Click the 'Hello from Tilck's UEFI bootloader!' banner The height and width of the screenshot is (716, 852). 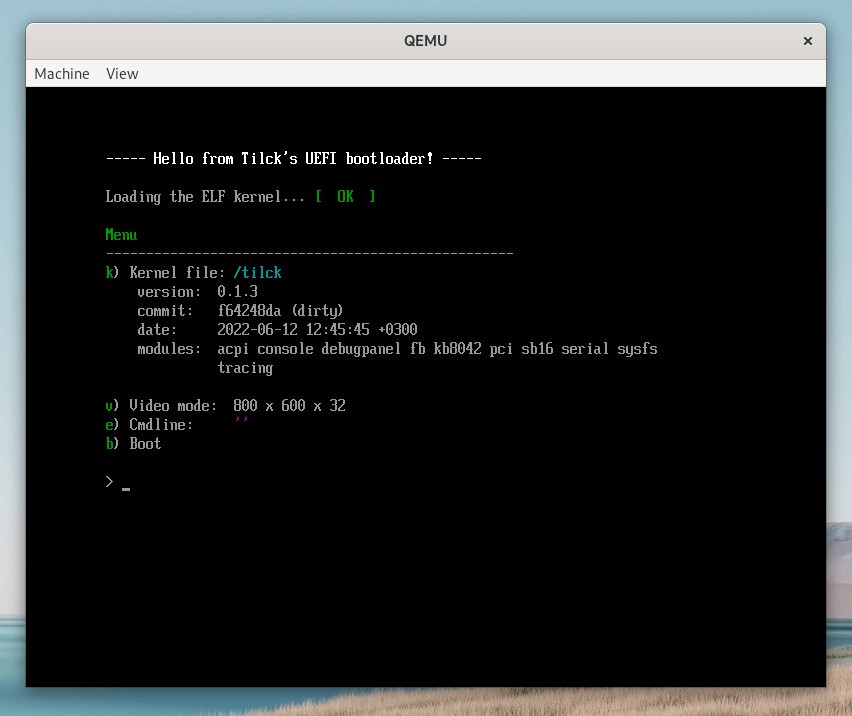[x=293, y=158]
